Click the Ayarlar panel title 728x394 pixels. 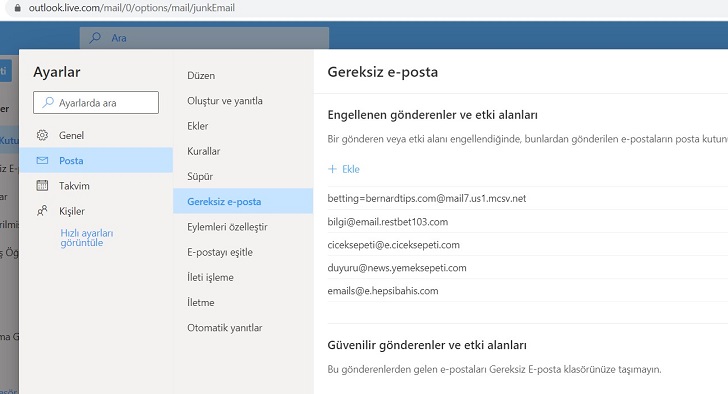pyautogui.click(x=57, y=72)
